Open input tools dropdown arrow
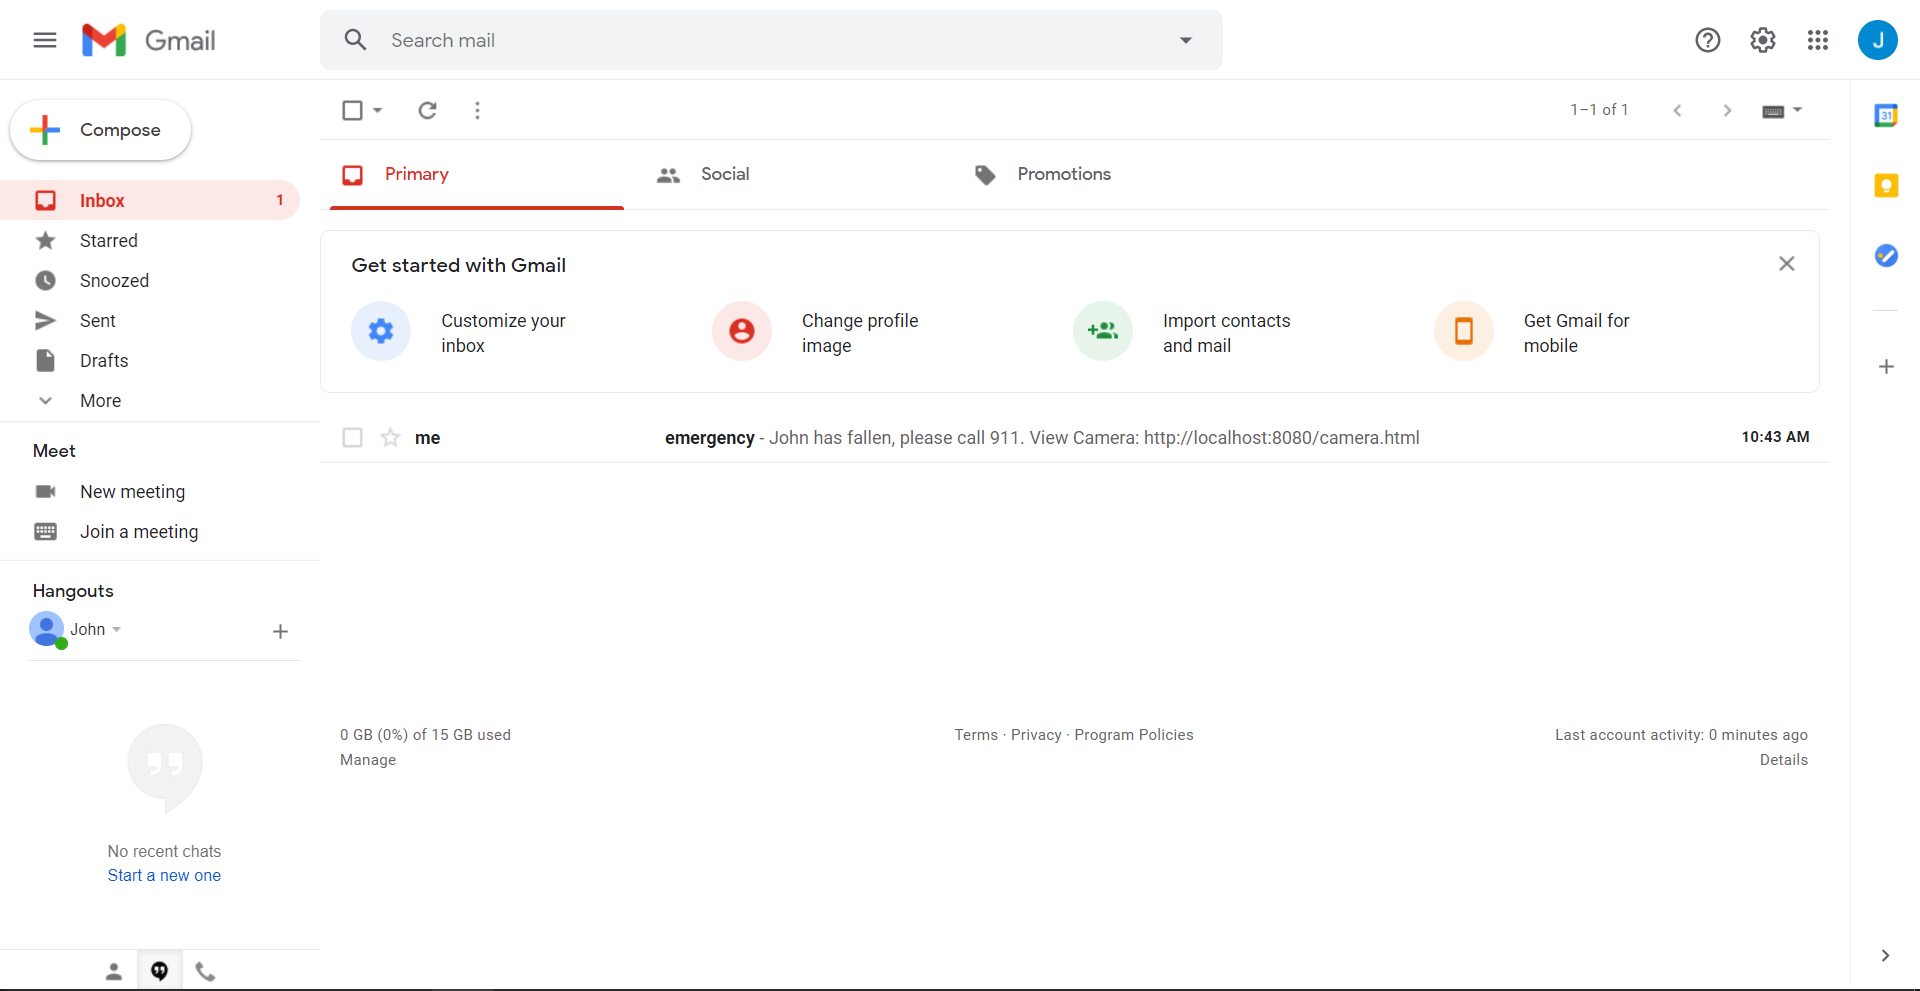Screen dimensions: 1920x991 [1797, 110]
